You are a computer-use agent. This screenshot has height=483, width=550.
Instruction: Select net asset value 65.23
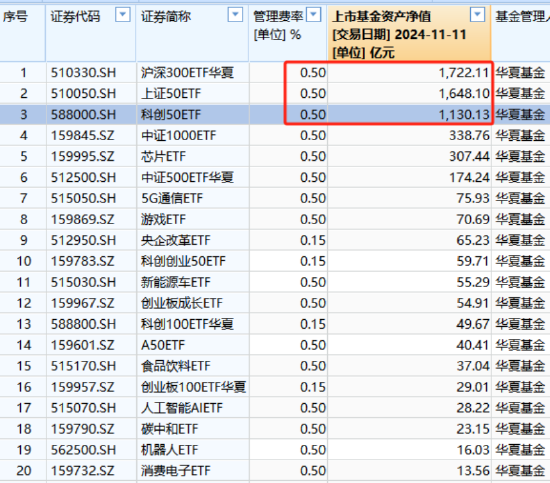pyautogui.click(x=473, y=240)
